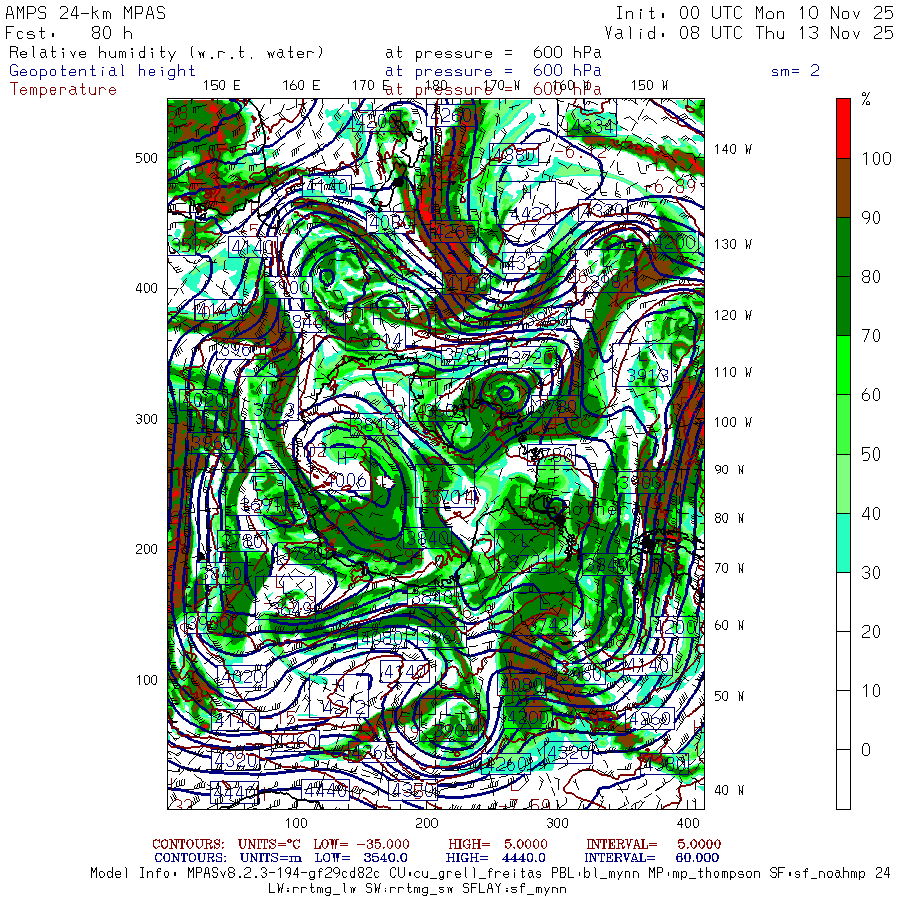
Task: Click the brown 90–100% colorbar segment
Action: 843,188
